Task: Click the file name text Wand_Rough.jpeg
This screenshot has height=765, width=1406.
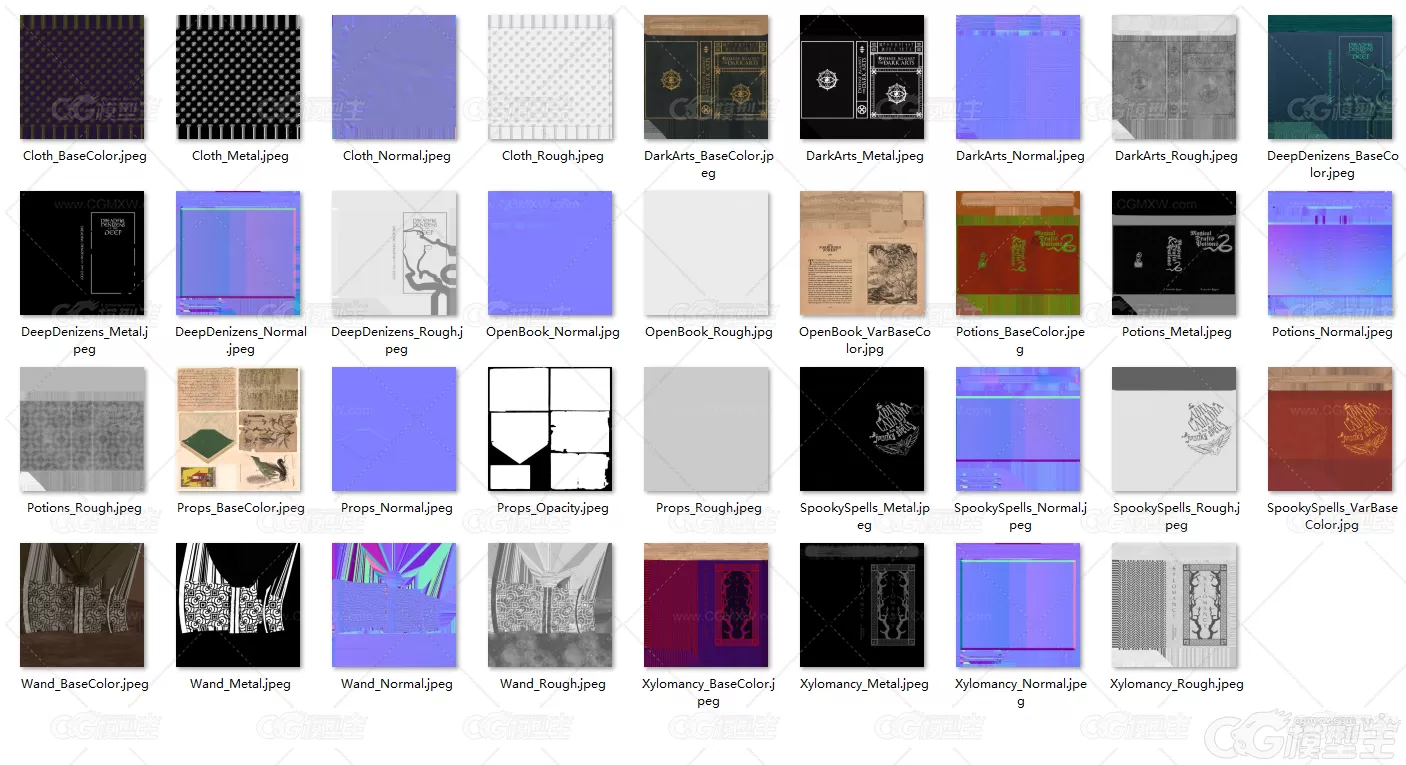Action: [553, 684]
